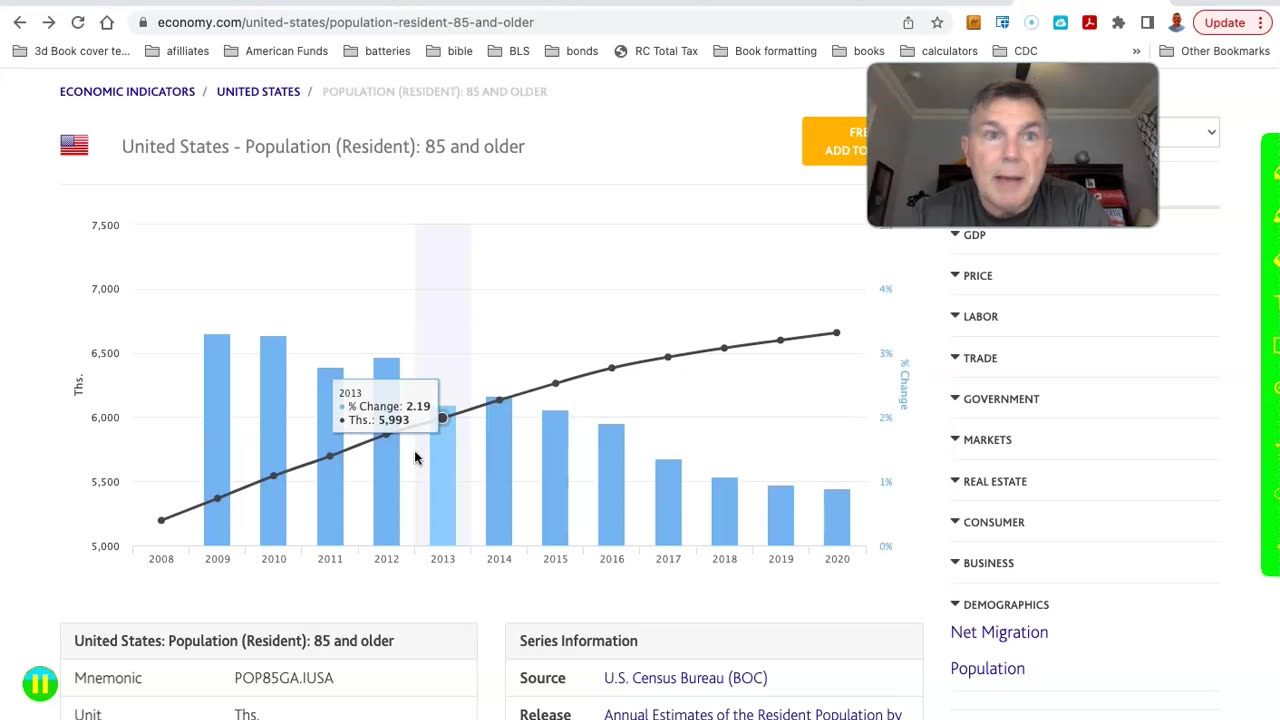Screen dimensions: 1280x720
Task: Open the browser home page
Action: point(107,22)
